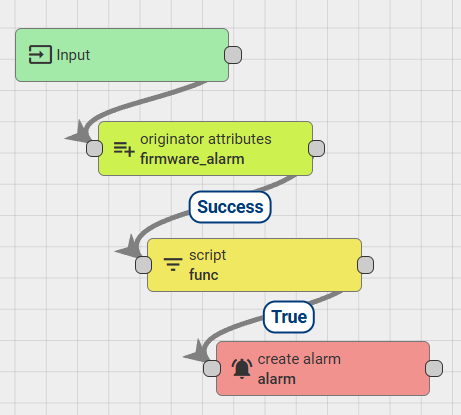Select the Success connection label
461x415 pixels.
click(x=230, y=207)
